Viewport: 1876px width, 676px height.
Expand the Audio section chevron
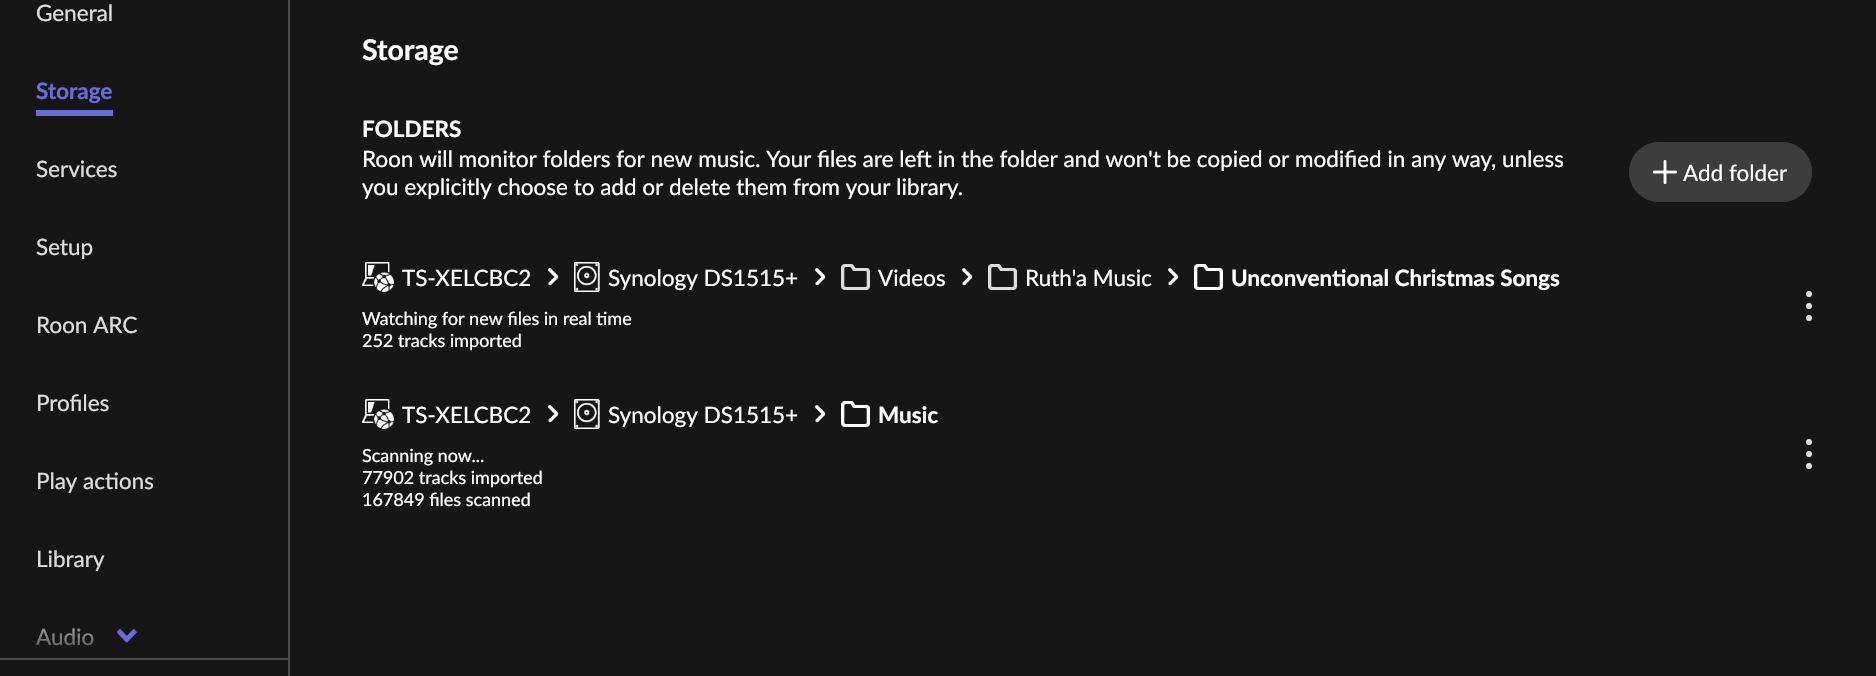(x=127, y=636)
